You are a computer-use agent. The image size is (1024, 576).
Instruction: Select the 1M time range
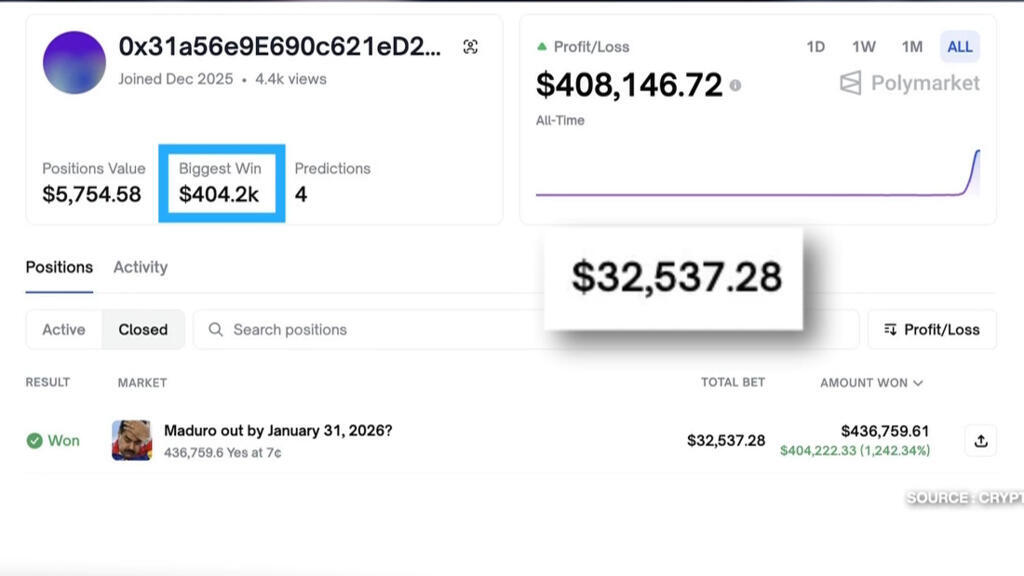click(912, 47)
